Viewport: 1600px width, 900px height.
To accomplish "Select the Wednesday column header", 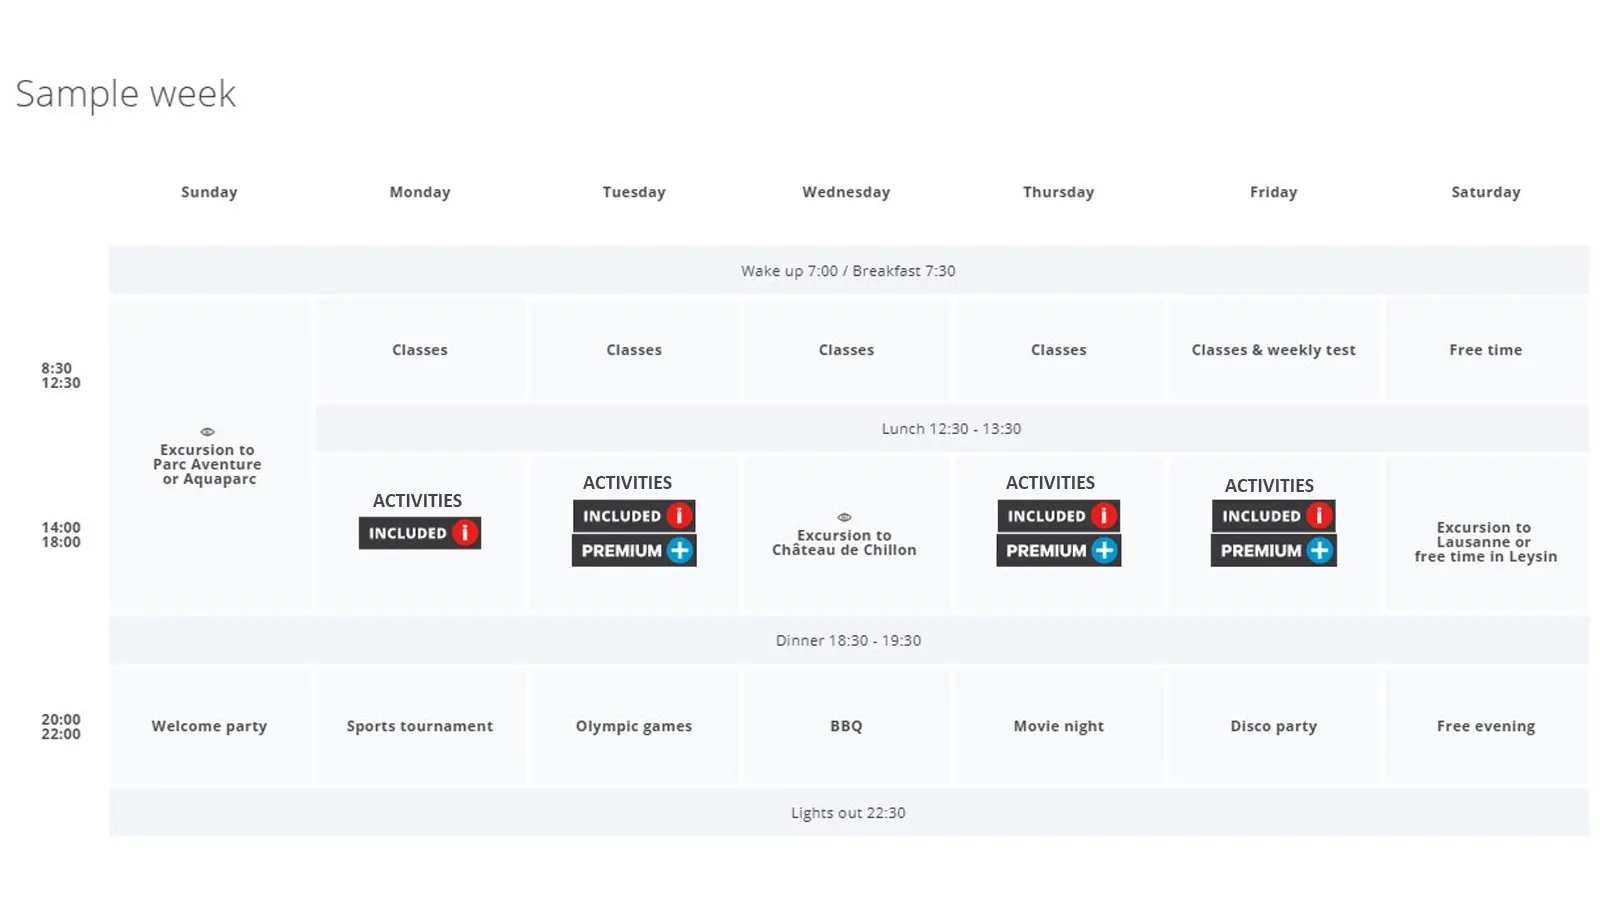I will click(846, 192).
